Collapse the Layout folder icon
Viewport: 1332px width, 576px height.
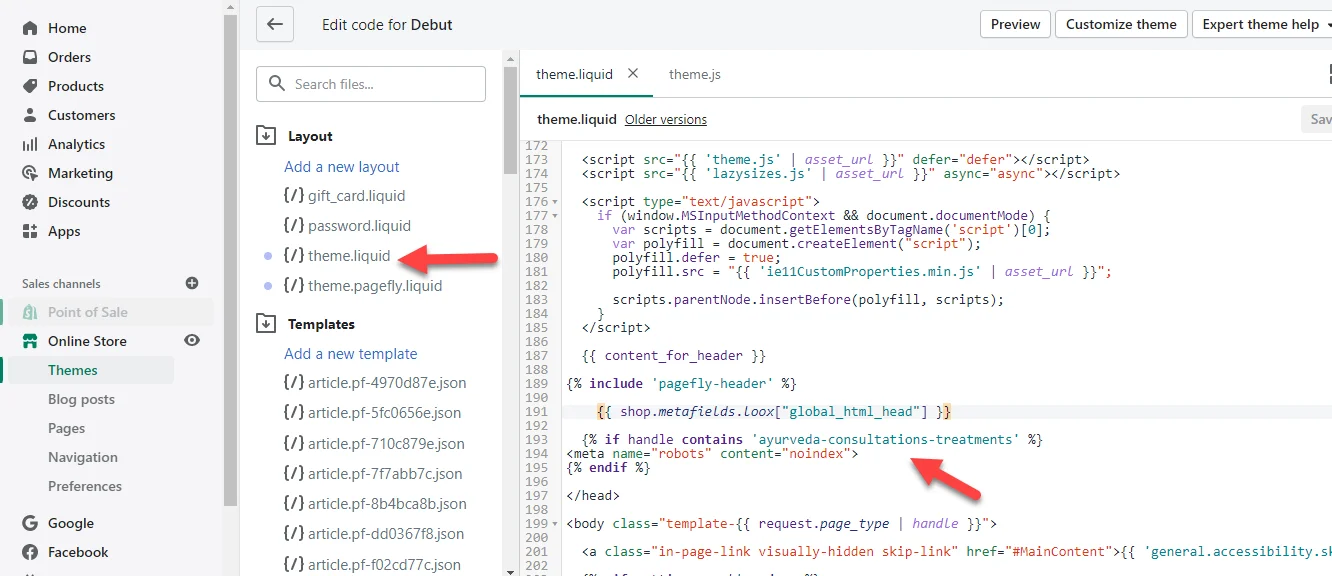pos(266,135)
